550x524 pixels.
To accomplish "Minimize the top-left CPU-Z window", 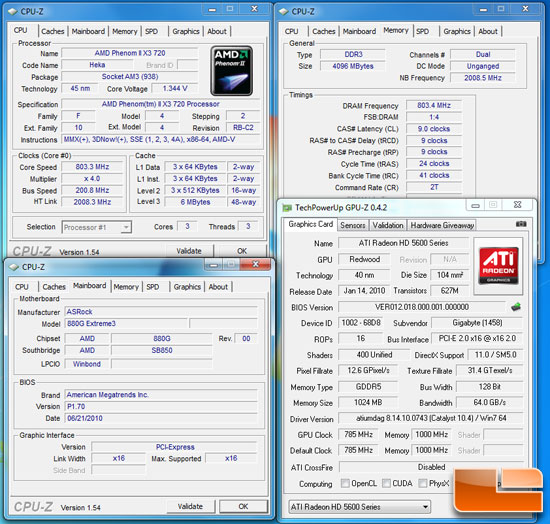I will (x=212, y=9).
